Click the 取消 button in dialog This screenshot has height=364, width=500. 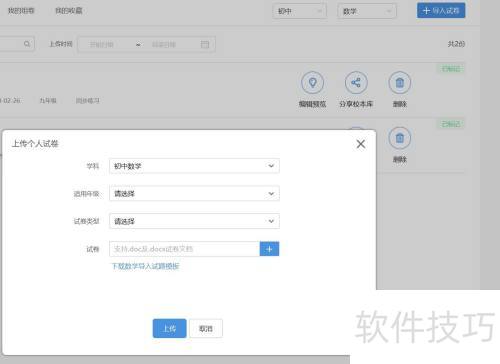click(x=206, y=328)
